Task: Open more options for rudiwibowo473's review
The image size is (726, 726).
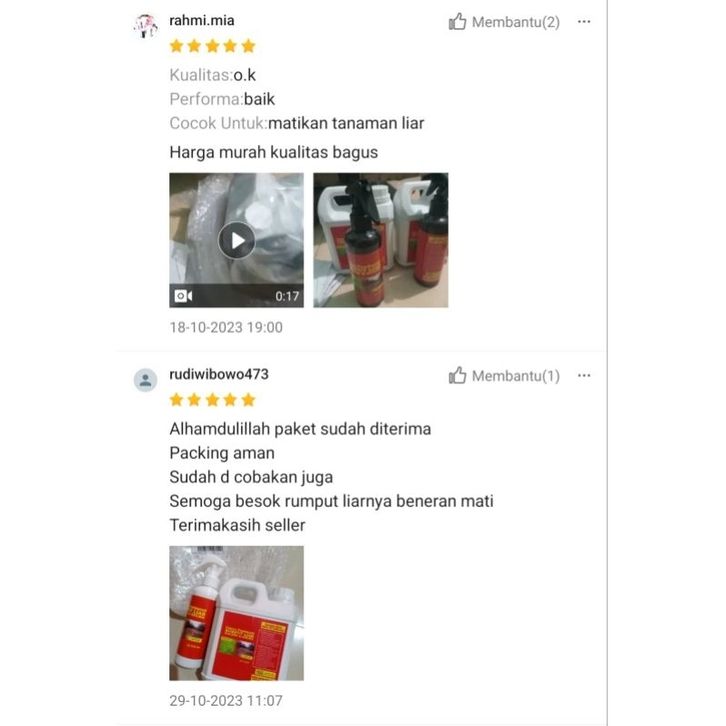Action: [584, 376]
